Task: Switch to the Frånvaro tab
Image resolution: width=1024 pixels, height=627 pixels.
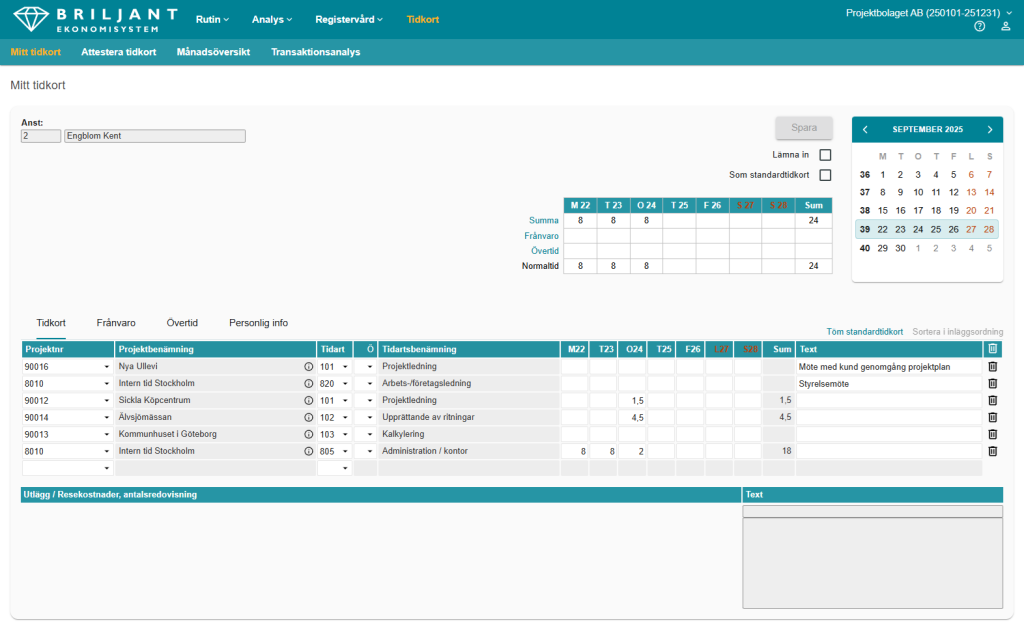Action: click(x=116, y=323)
